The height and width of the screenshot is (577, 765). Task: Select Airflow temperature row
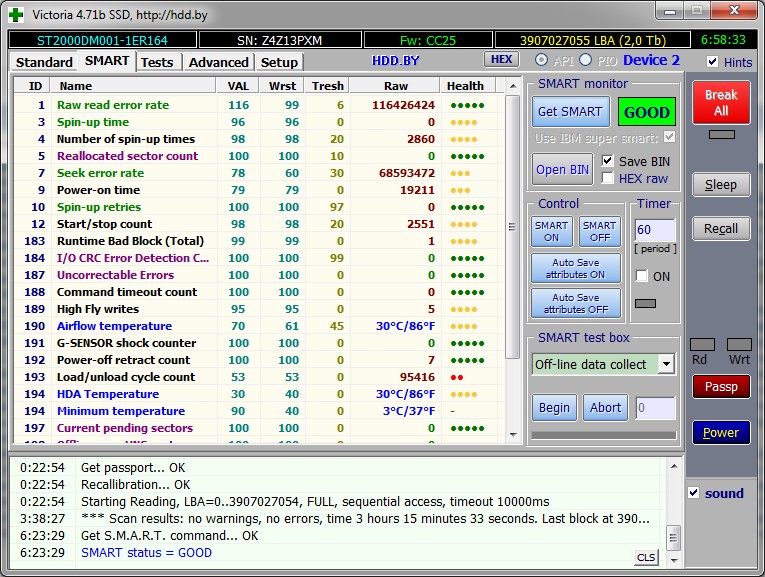pyautogui.click(x=259, y=326)
